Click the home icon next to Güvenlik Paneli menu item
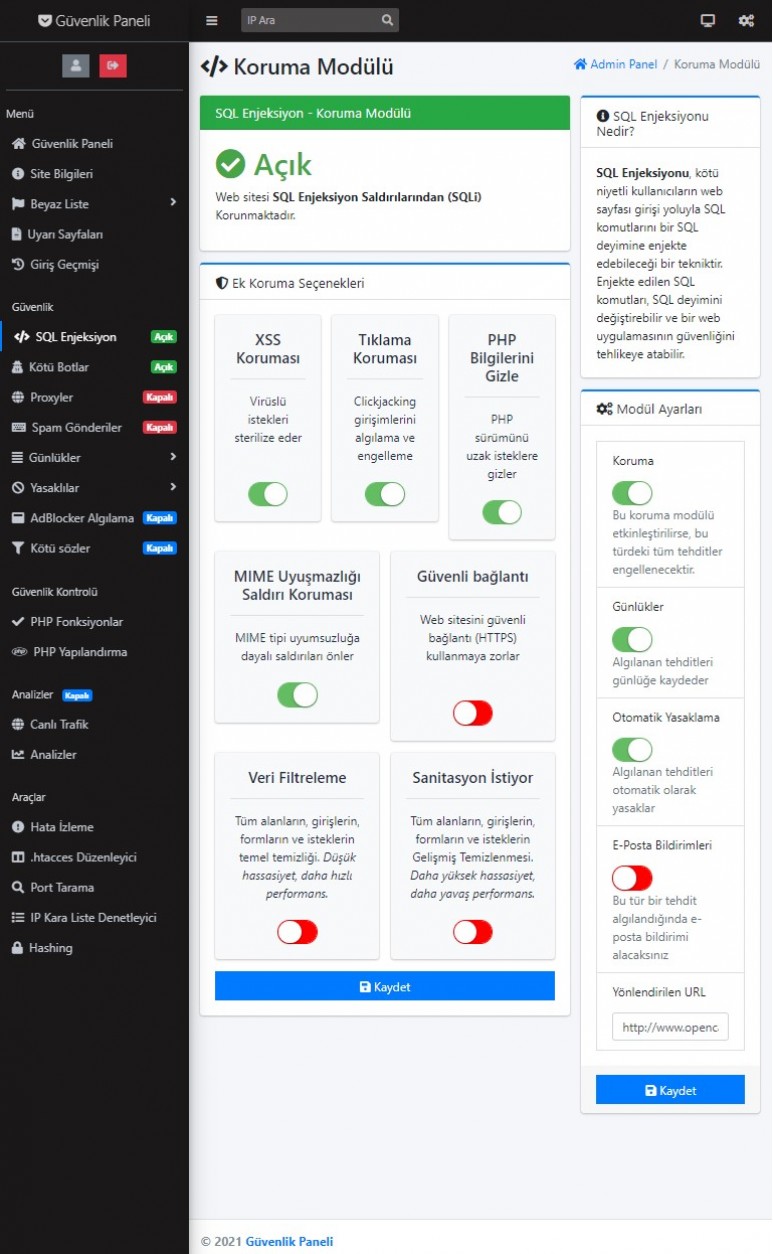The image size is (773, 1254). click(18, 144)
